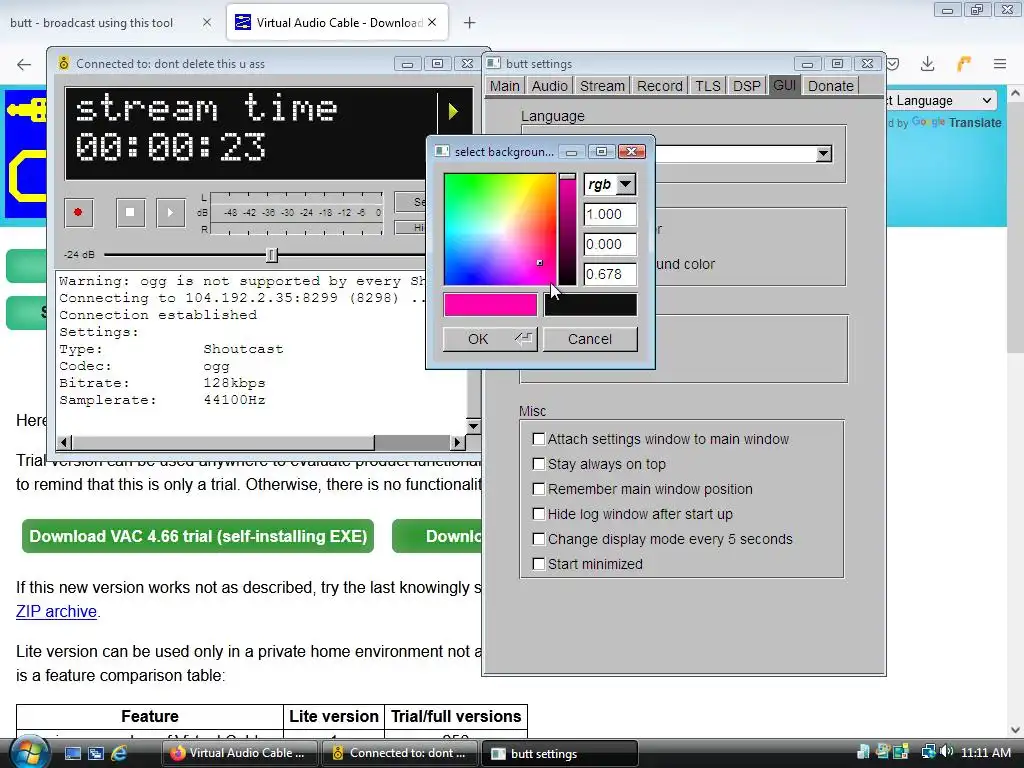The height and width of the screenshot is (768, 1024).
Task: Click the butt volume slider handle
Action: point(272,255)
